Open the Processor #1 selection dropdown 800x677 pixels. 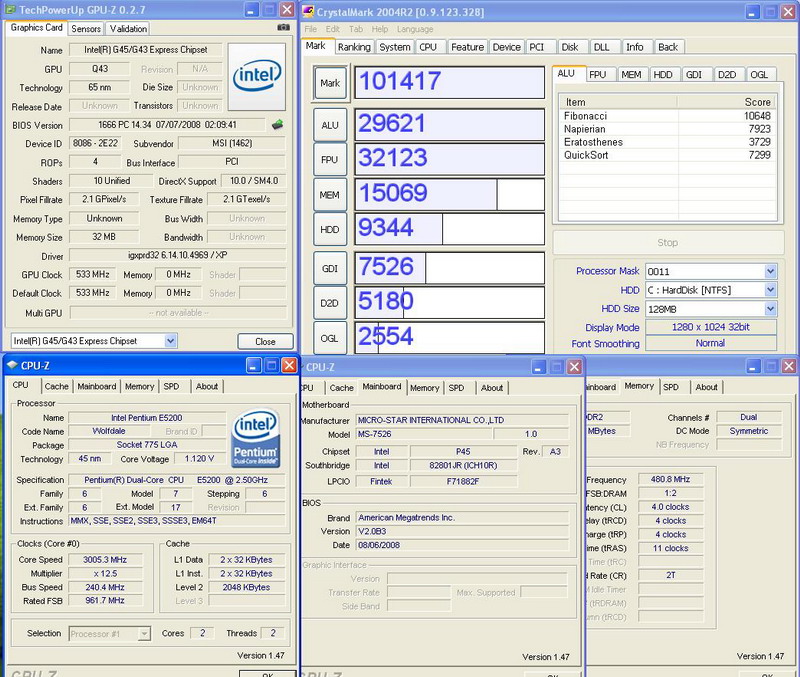click(144, 634)
